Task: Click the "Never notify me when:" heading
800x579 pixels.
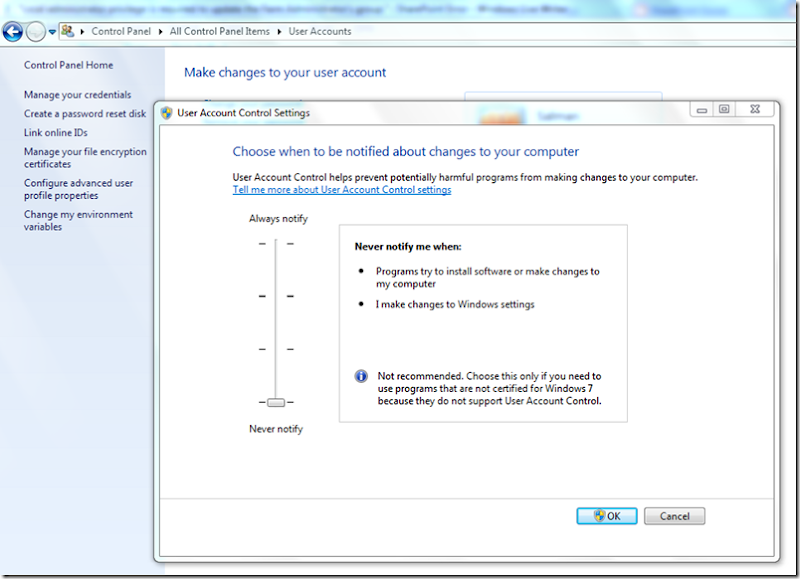Action: tap(408, 246)
